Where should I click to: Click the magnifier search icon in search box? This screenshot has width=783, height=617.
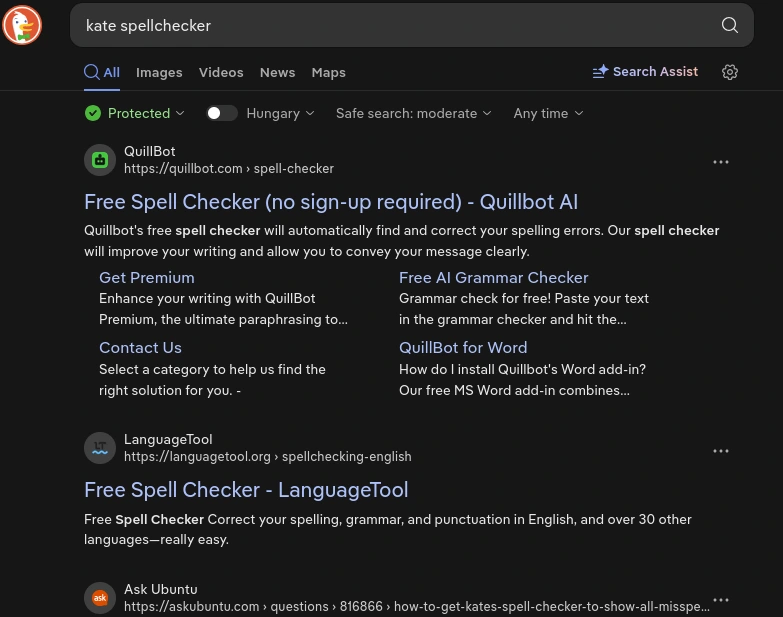730,25
